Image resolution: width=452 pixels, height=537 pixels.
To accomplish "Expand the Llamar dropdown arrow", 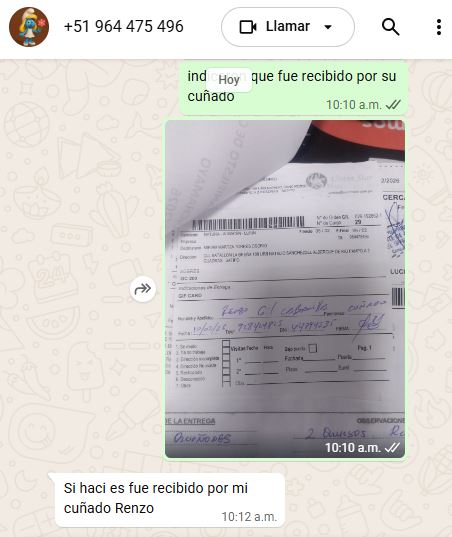I will pyautogui.click(x=328, y=27).
